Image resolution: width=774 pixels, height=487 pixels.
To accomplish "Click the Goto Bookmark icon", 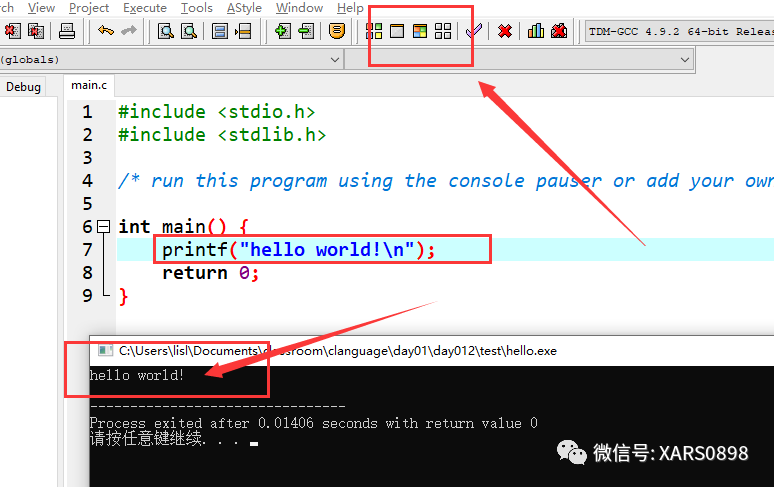I will pyautogui.click(x=337, y=31).
